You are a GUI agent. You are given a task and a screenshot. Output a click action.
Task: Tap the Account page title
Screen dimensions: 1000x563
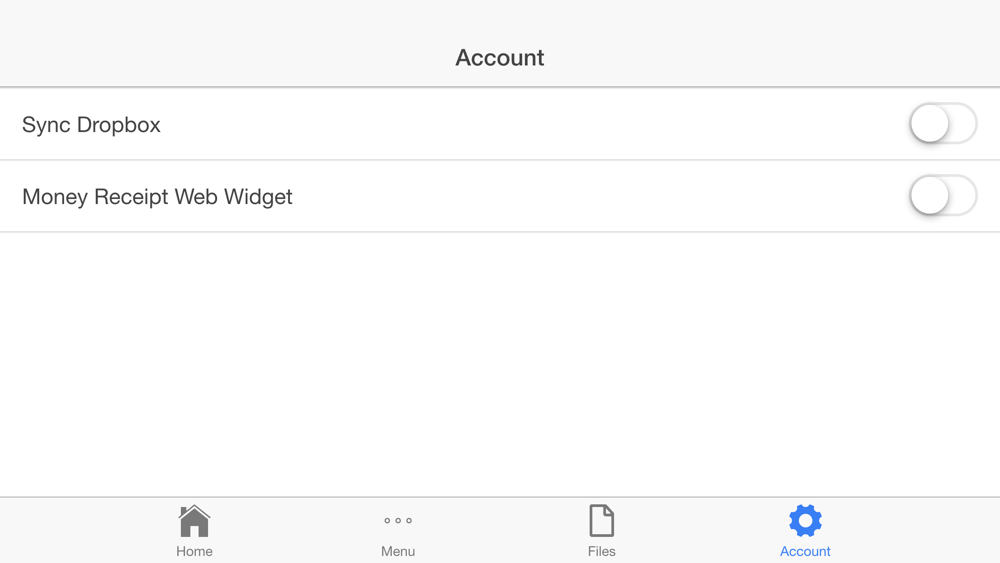click(x=499, y=58)
